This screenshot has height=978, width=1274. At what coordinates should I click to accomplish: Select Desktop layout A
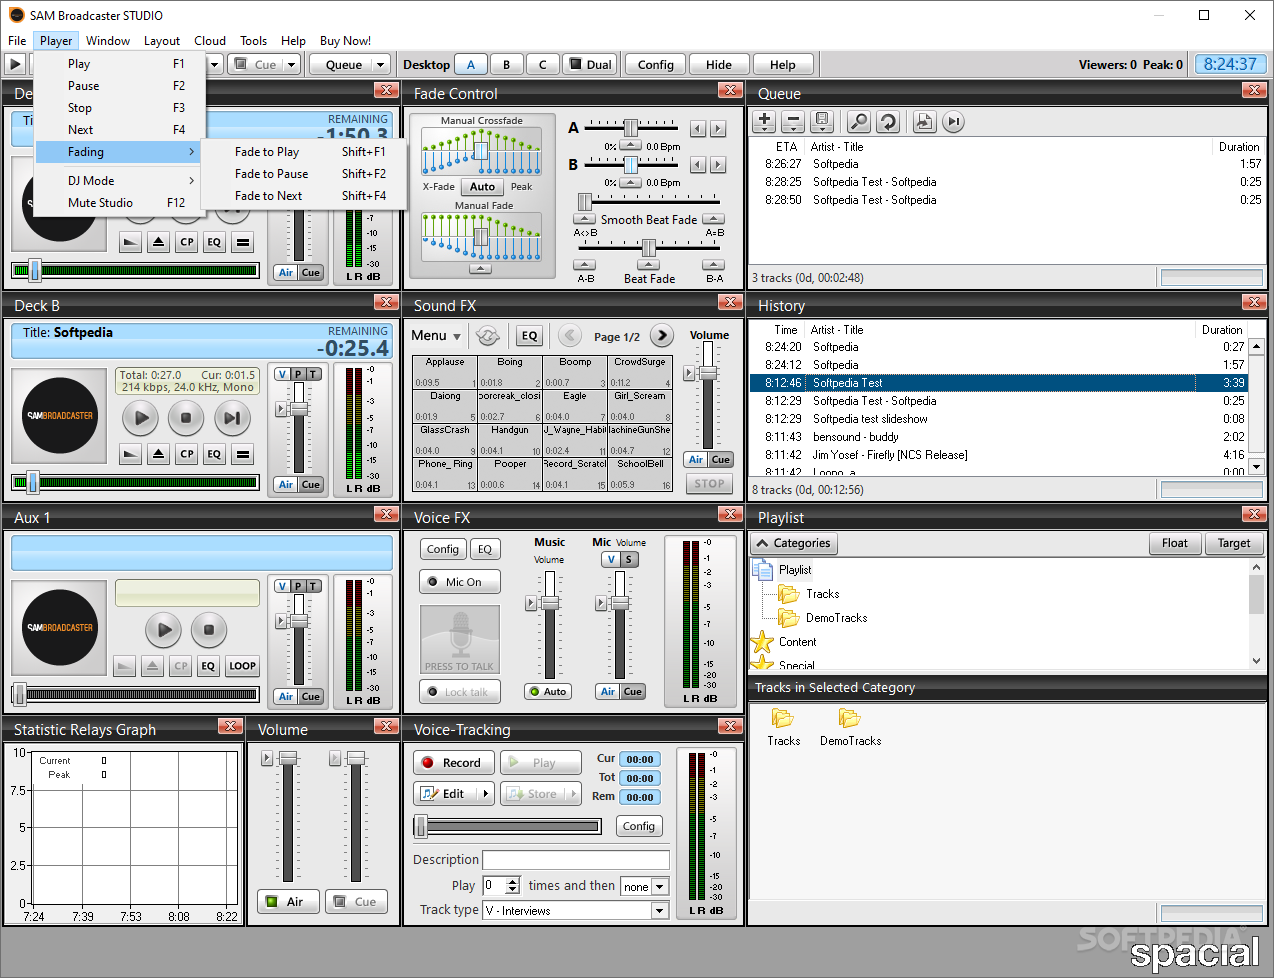click(x=471, y=65)
